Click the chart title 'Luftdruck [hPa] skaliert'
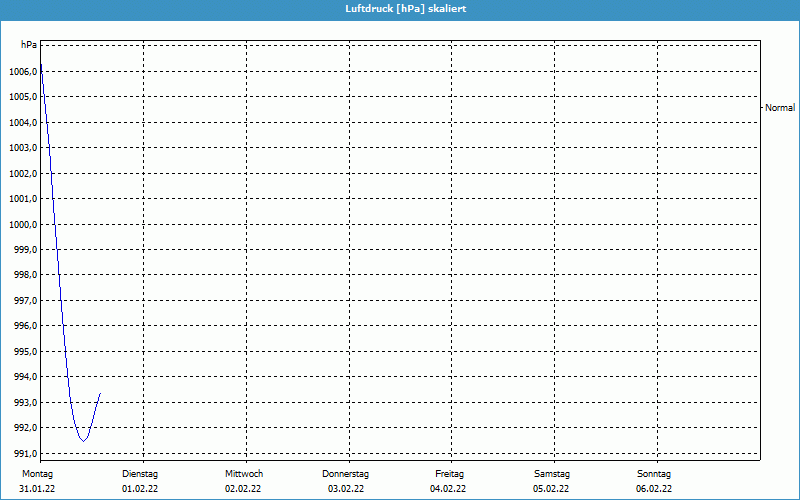Image resolution: width=800 pixels, height=500 pixels. 399,8
